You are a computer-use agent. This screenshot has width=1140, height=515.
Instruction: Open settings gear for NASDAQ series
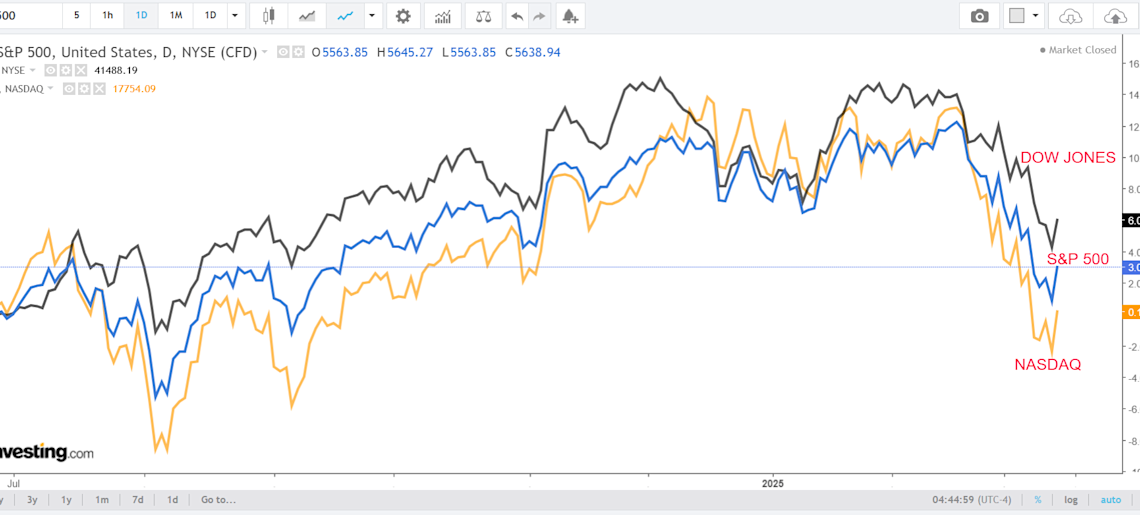[84, 89]
